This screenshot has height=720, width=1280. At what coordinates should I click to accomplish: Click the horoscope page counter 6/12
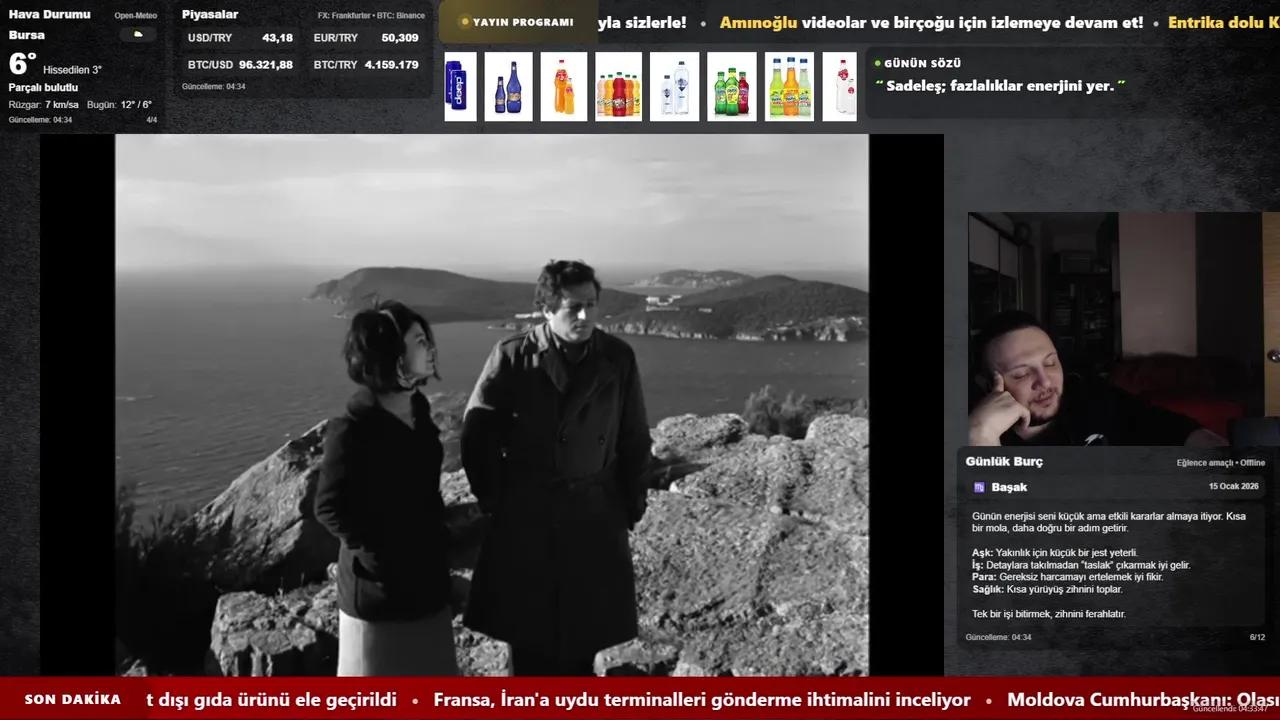1257,637
